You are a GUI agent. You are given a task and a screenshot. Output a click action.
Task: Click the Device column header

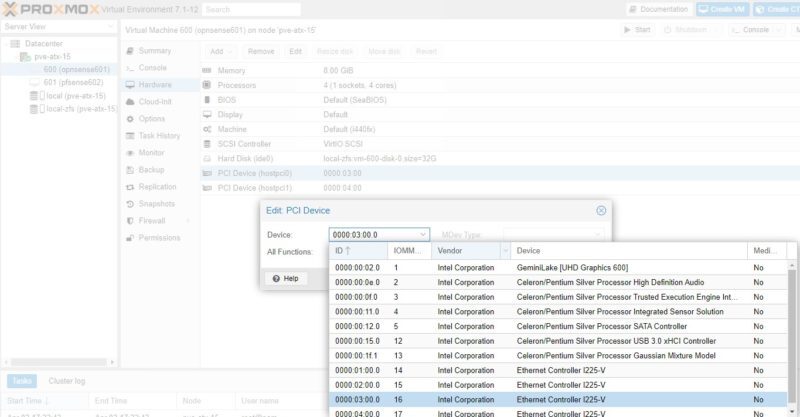pyautogui.click(x=629, y=251)
